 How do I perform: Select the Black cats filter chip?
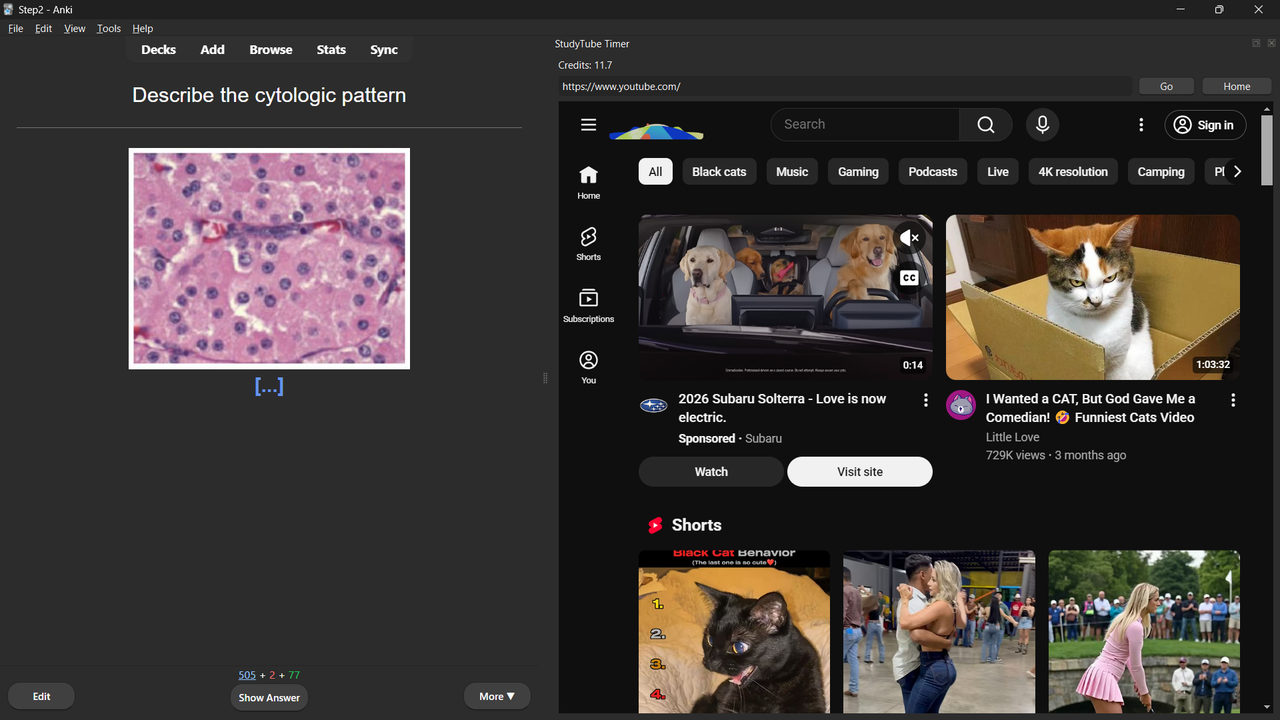tap(719, 172)
